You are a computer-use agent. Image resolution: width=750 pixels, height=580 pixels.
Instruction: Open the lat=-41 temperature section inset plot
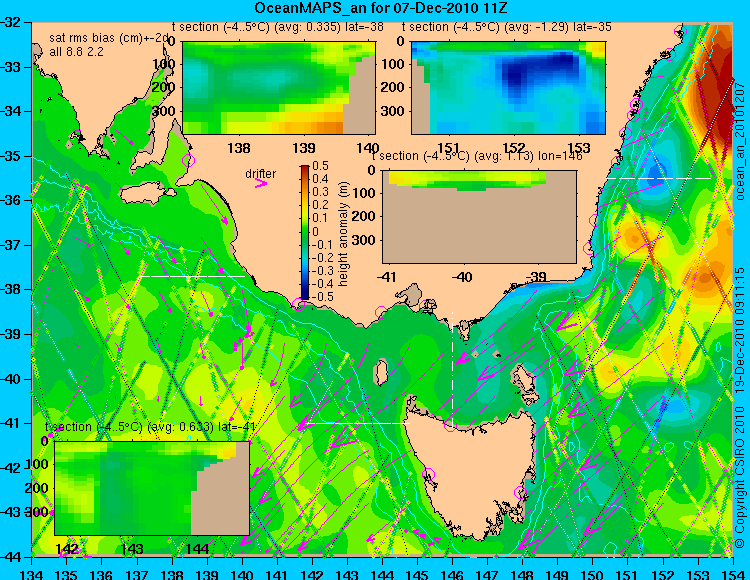(x=152, y=488)
